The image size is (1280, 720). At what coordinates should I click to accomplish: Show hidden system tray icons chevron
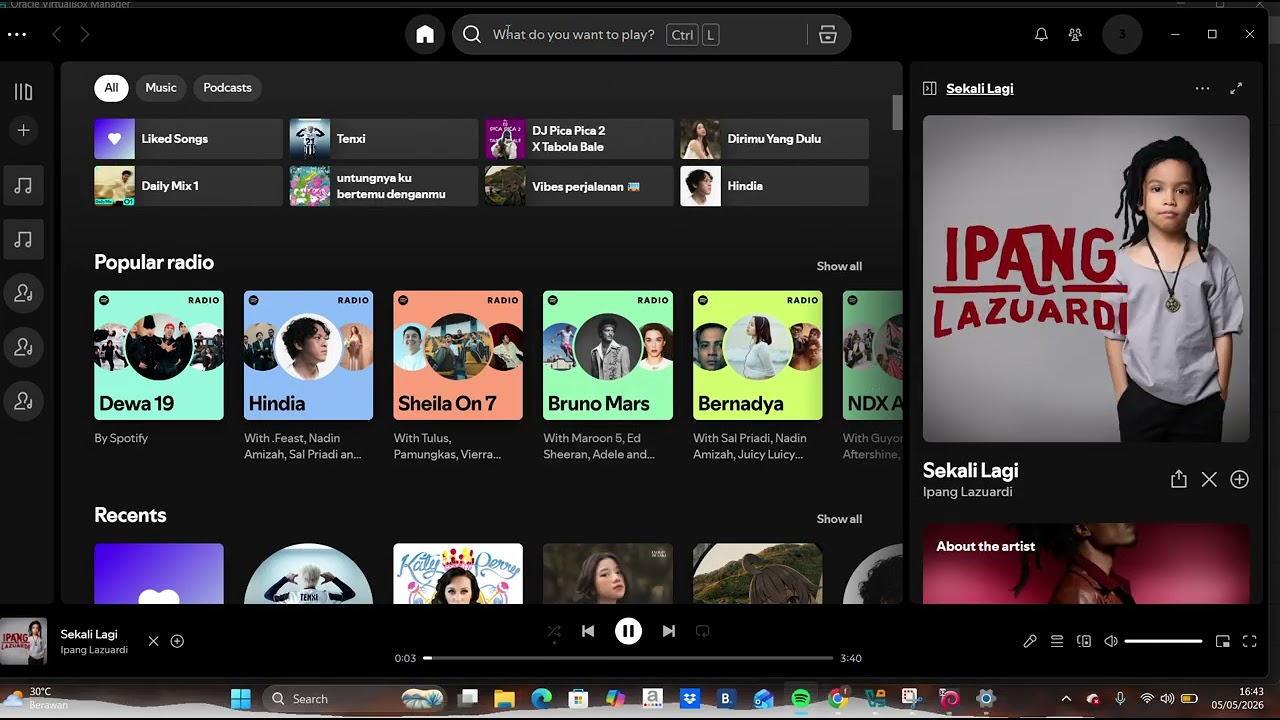click(x=1066, y=699)
